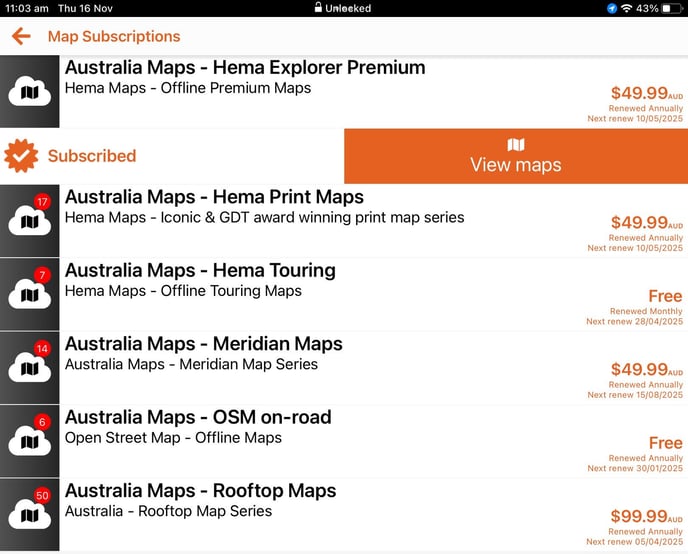Tap Next renew 30/01/2025 text
The height and width of the screenshot is (554, 688).
pos(635,468)
